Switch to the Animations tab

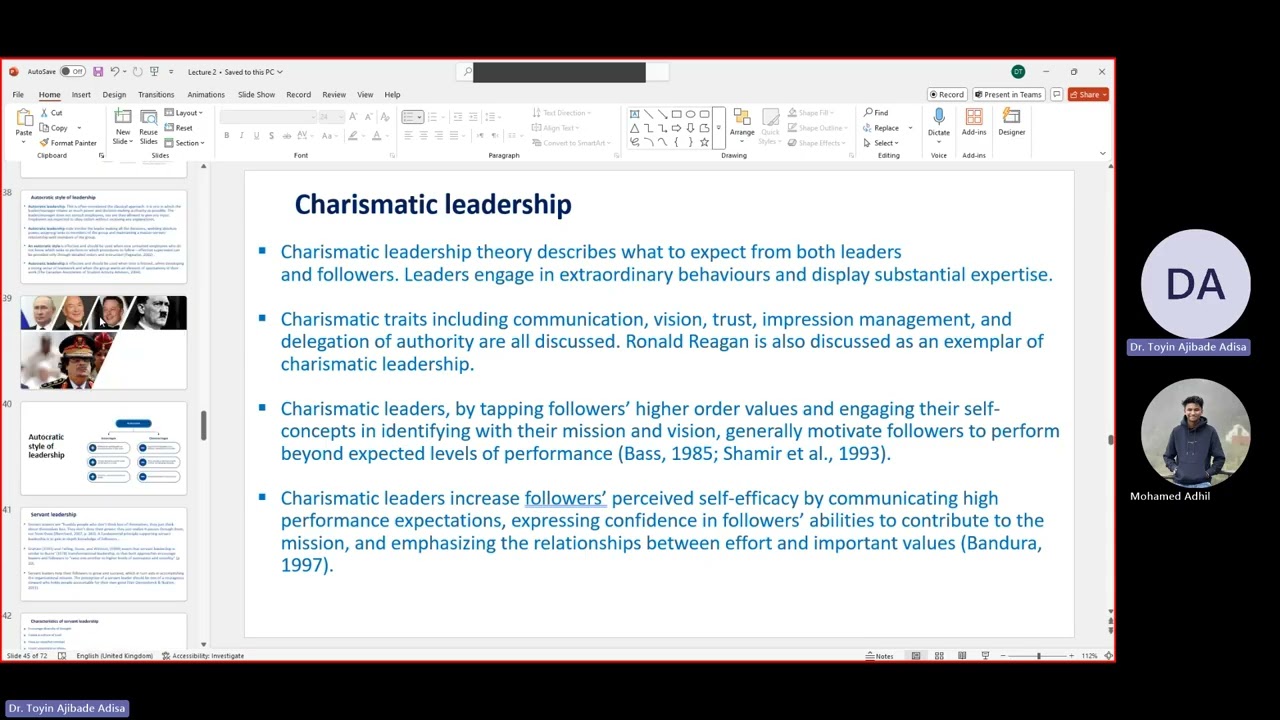coord(206,95)
